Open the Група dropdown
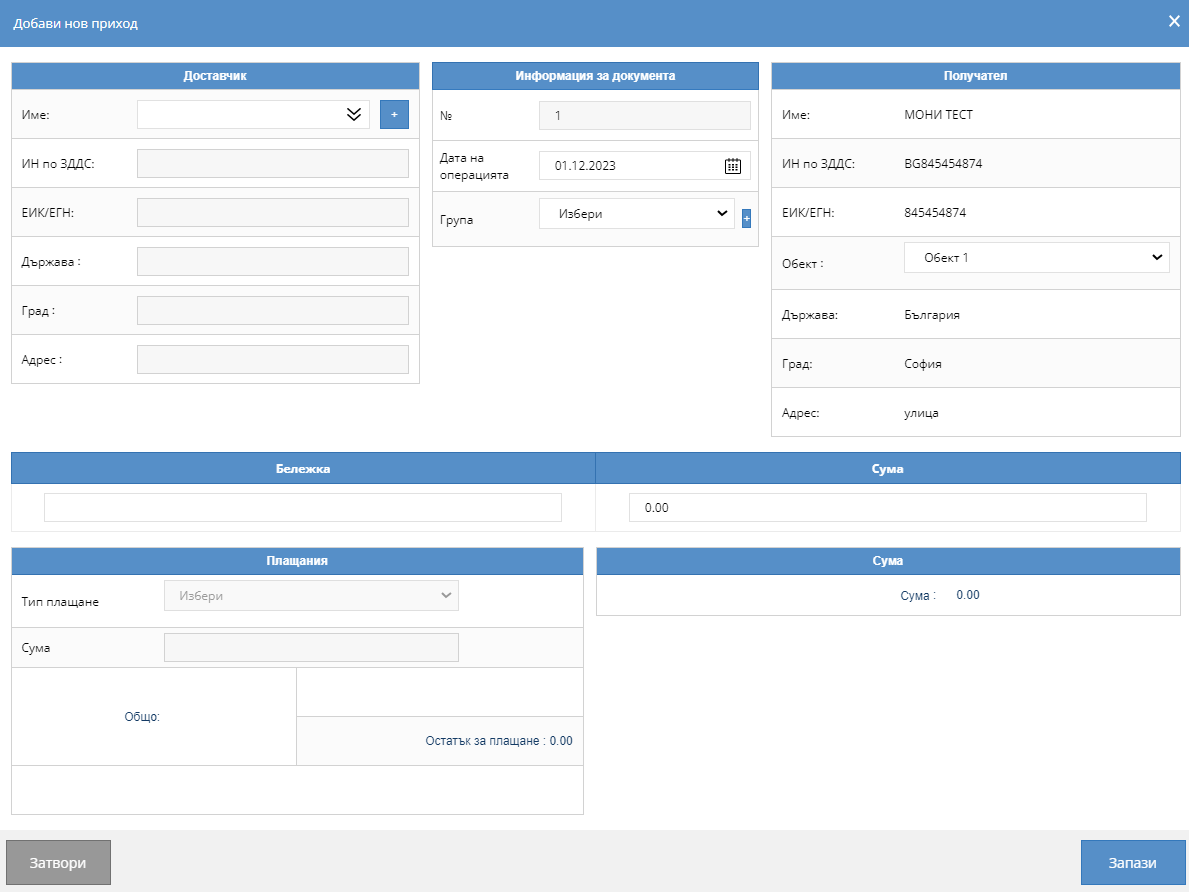Viewport: 1189px width, 892px height. tap(637, 214)
